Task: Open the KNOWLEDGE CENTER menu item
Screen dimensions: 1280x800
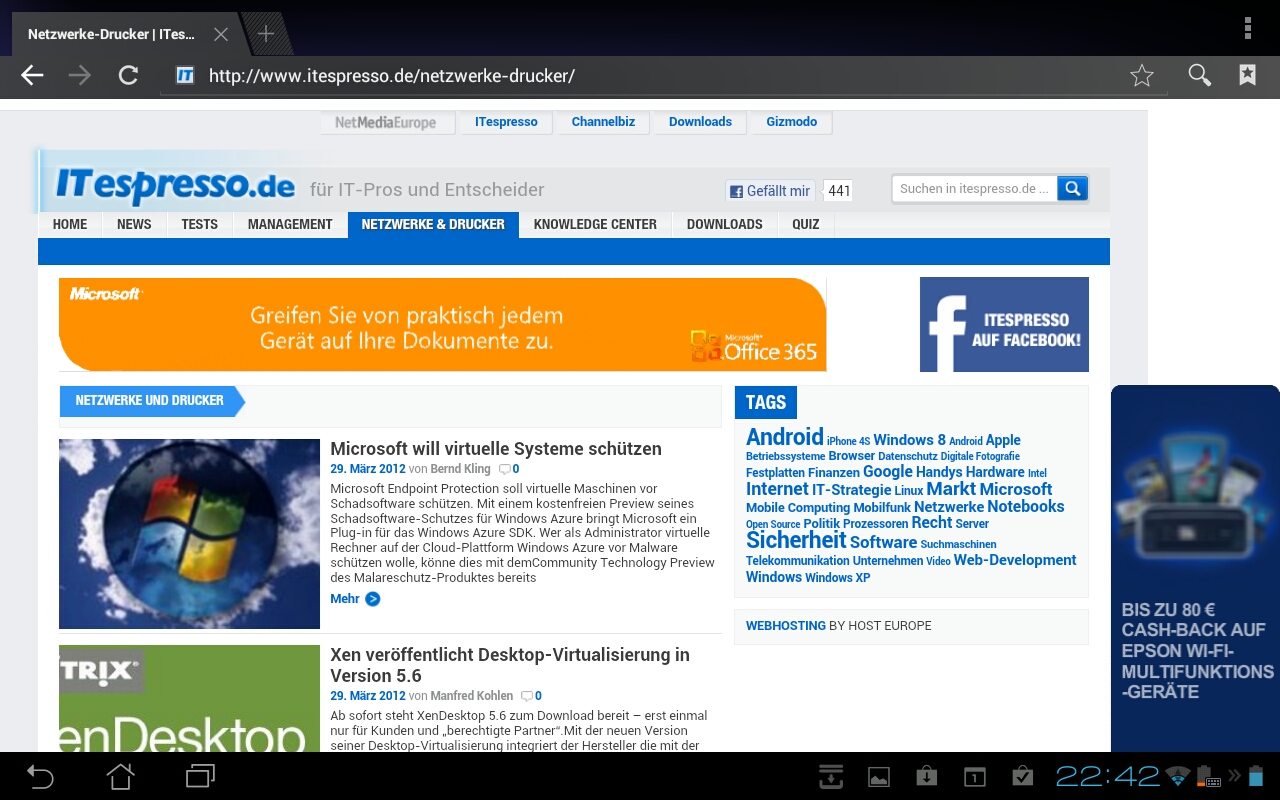Action: pos(595,224)
